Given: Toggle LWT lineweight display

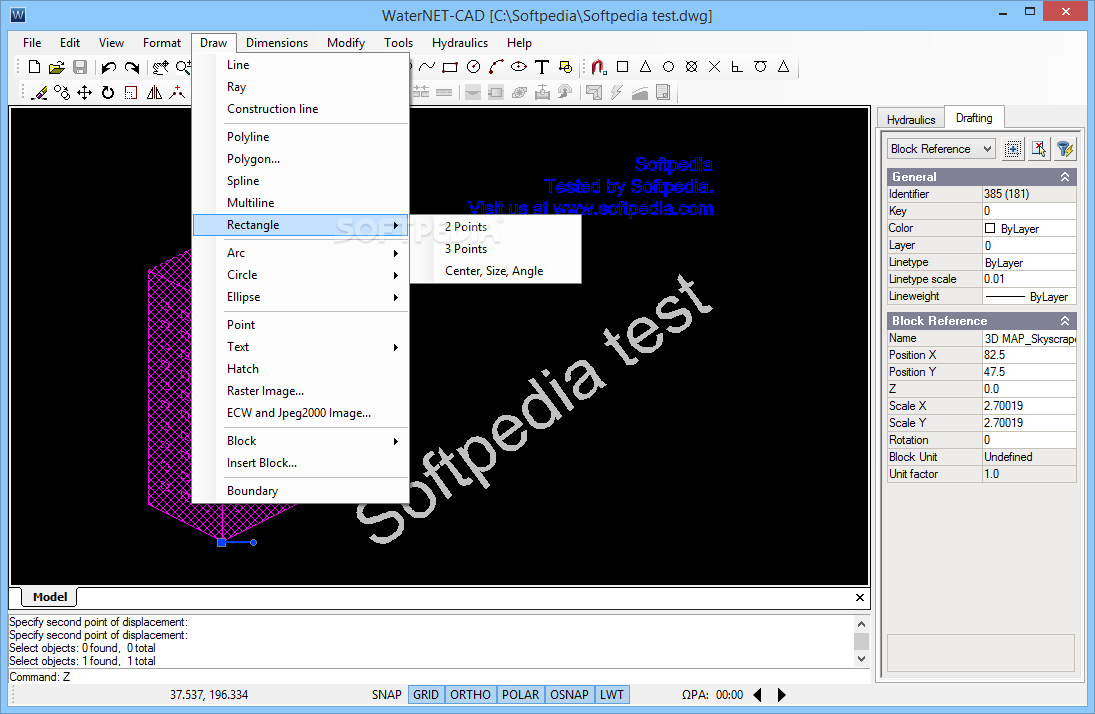Looking at the screenshot, I should (x=612, y=694).
